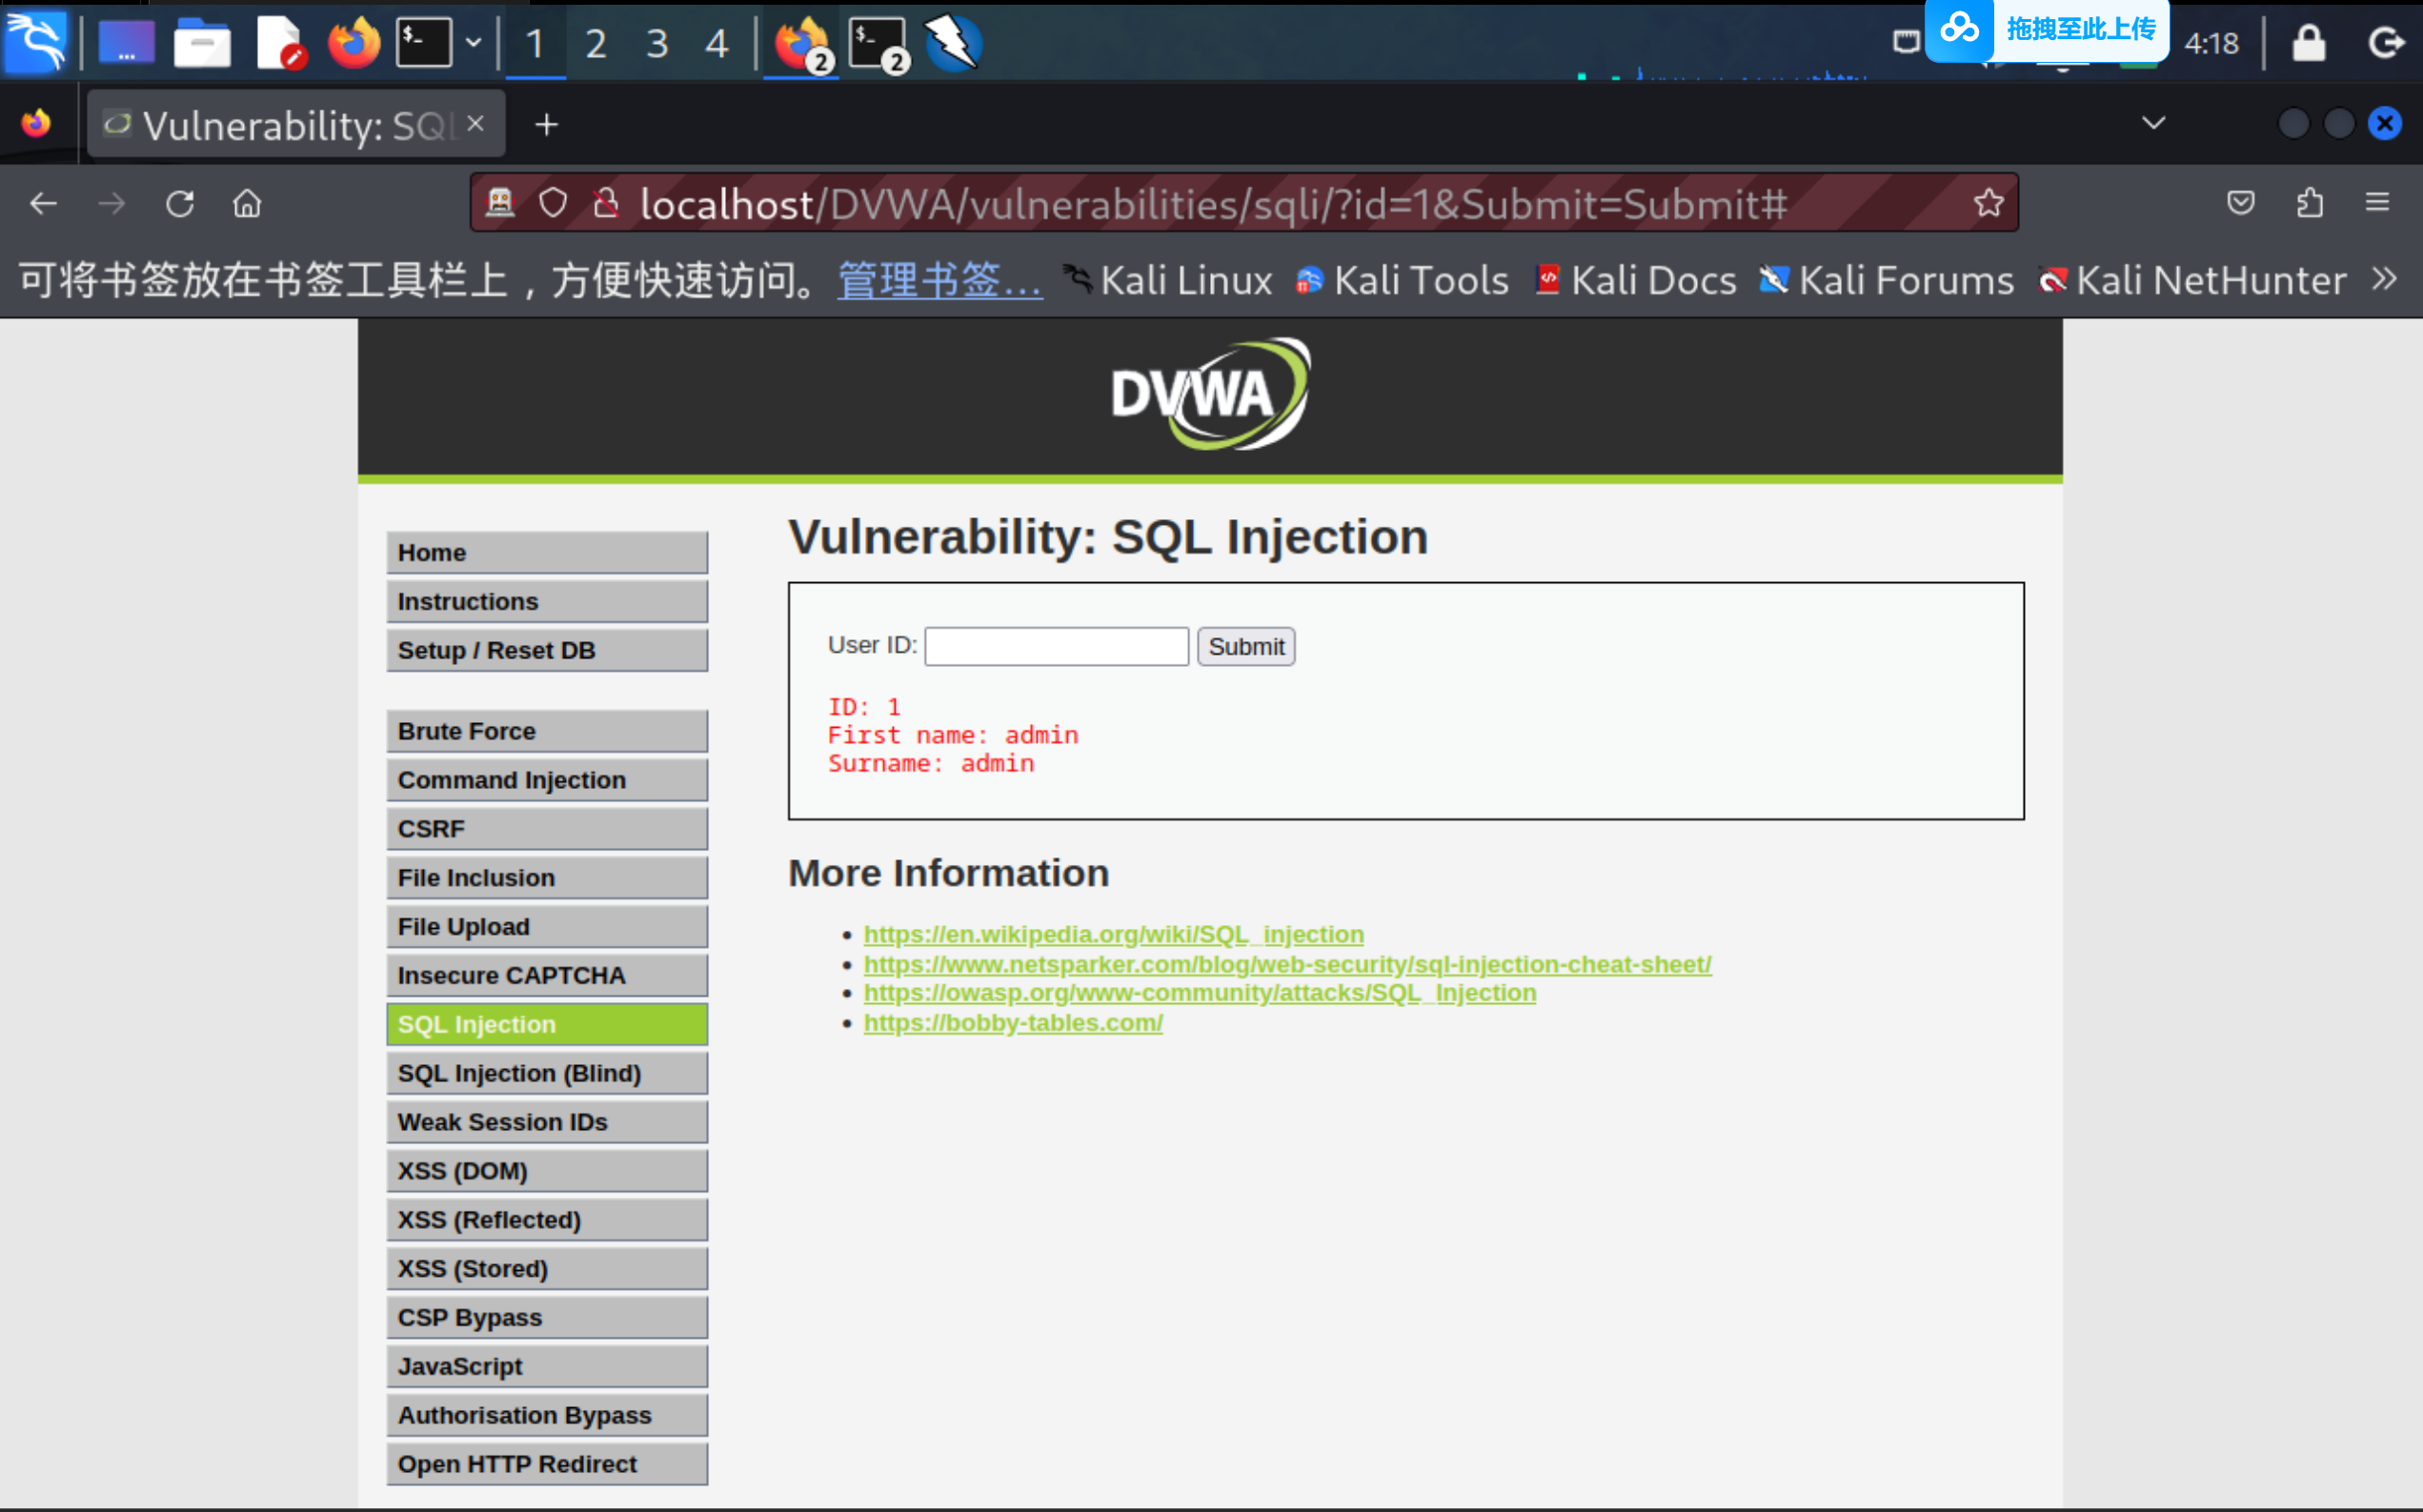Image resolution: width=2423 pixels, height=1512 pixels.
Task: Click the tracking protection shield icon
Action: pyautogui.click(x=553, y=203)
